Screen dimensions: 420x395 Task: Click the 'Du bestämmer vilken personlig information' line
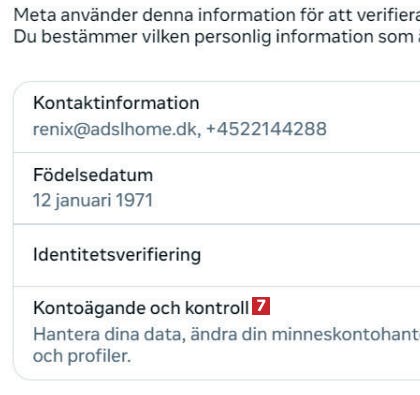point(217,37)
